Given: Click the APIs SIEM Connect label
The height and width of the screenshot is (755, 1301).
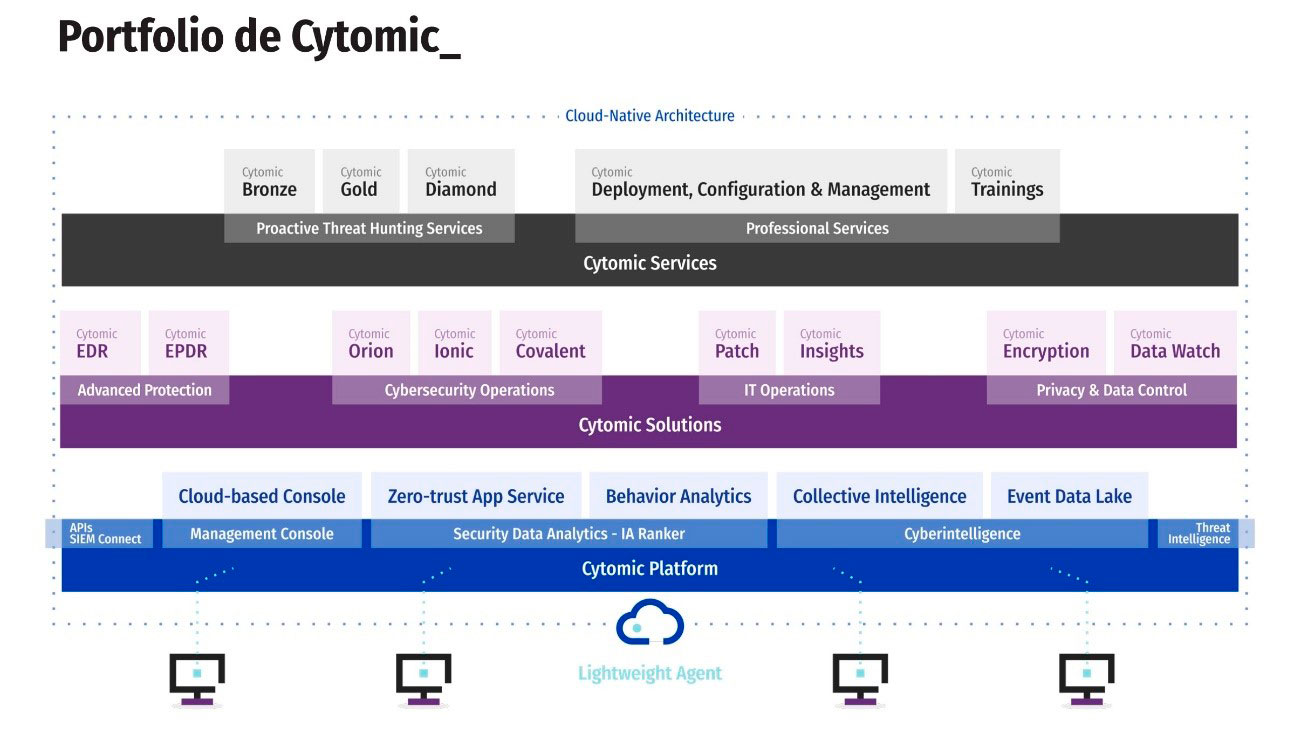Looking at the screenshot, I should click(x=105, y=534).
